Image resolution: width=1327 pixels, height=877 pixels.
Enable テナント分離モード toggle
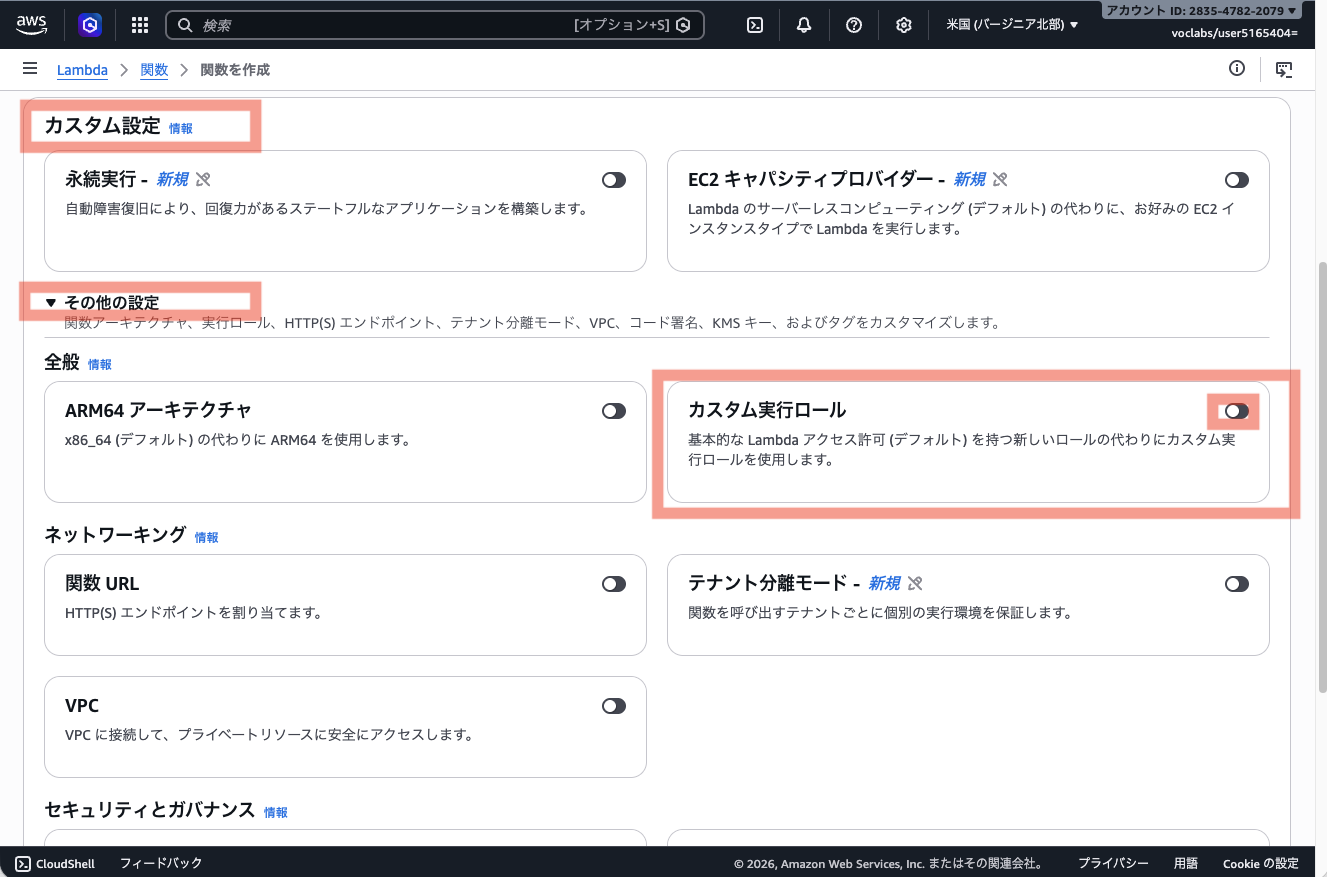[x=1237, y=584]
